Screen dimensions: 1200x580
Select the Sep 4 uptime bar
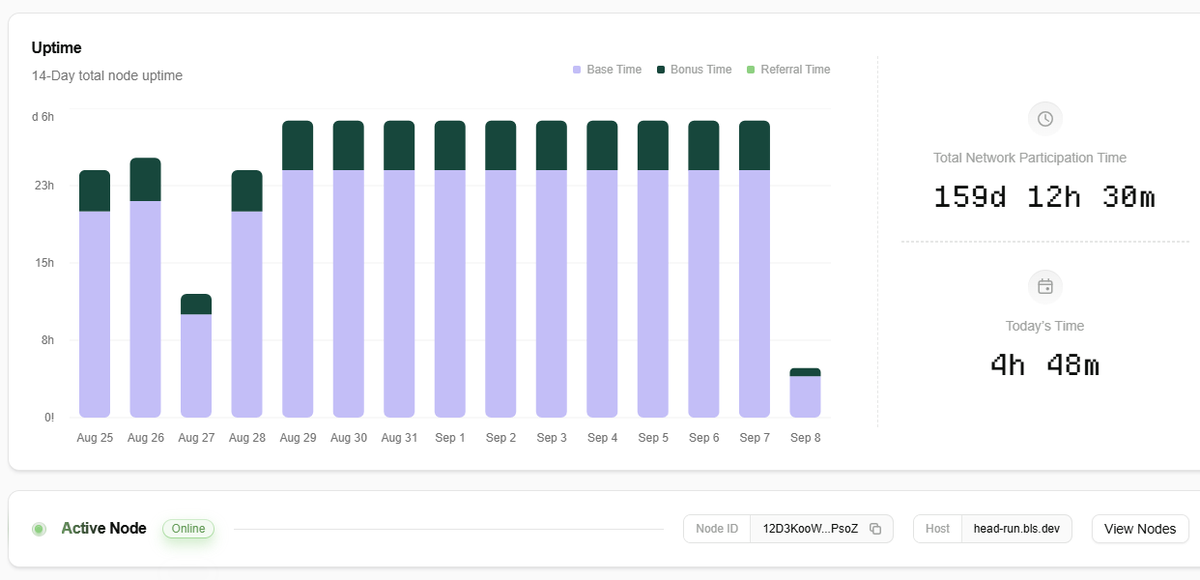[x=602, y=269]
